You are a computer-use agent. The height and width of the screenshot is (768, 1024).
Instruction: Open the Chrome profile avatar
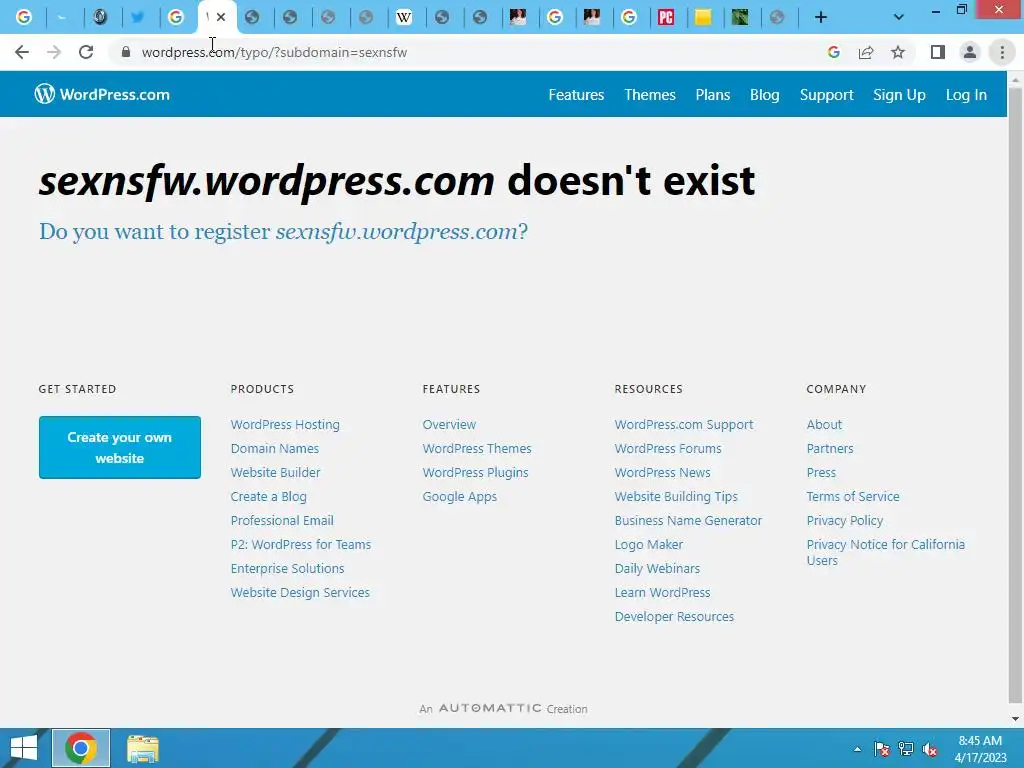point(970,52)
